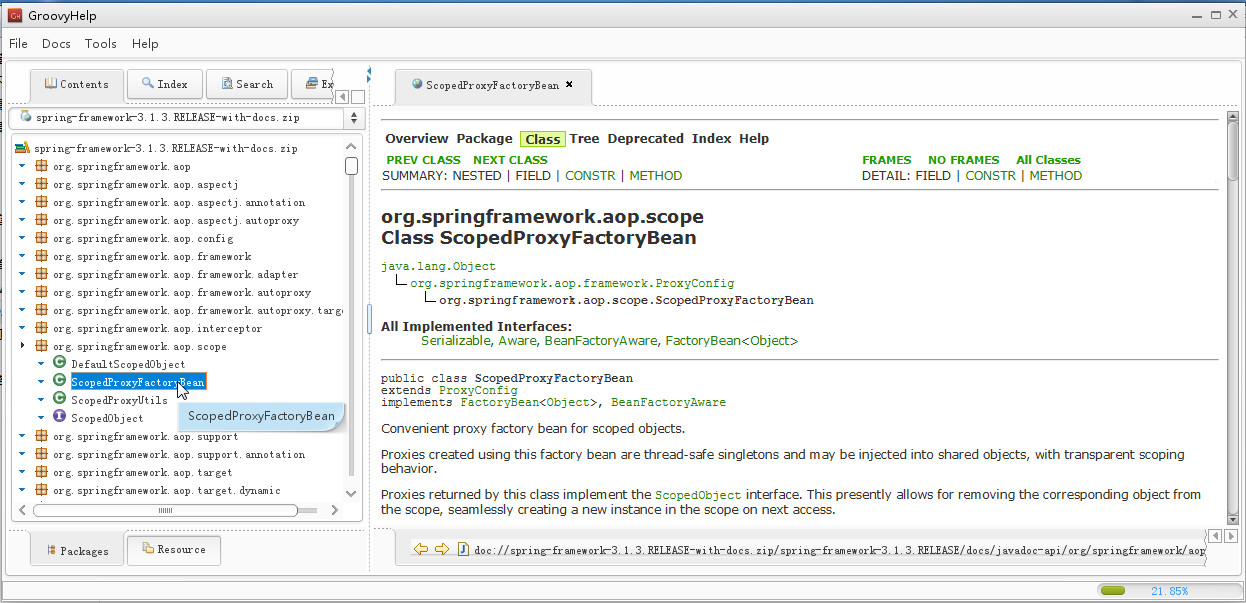Click the class icon beside DefaultScopedObject
The width and height of the screenshot is (1246, 603).
tap(59, 364)
